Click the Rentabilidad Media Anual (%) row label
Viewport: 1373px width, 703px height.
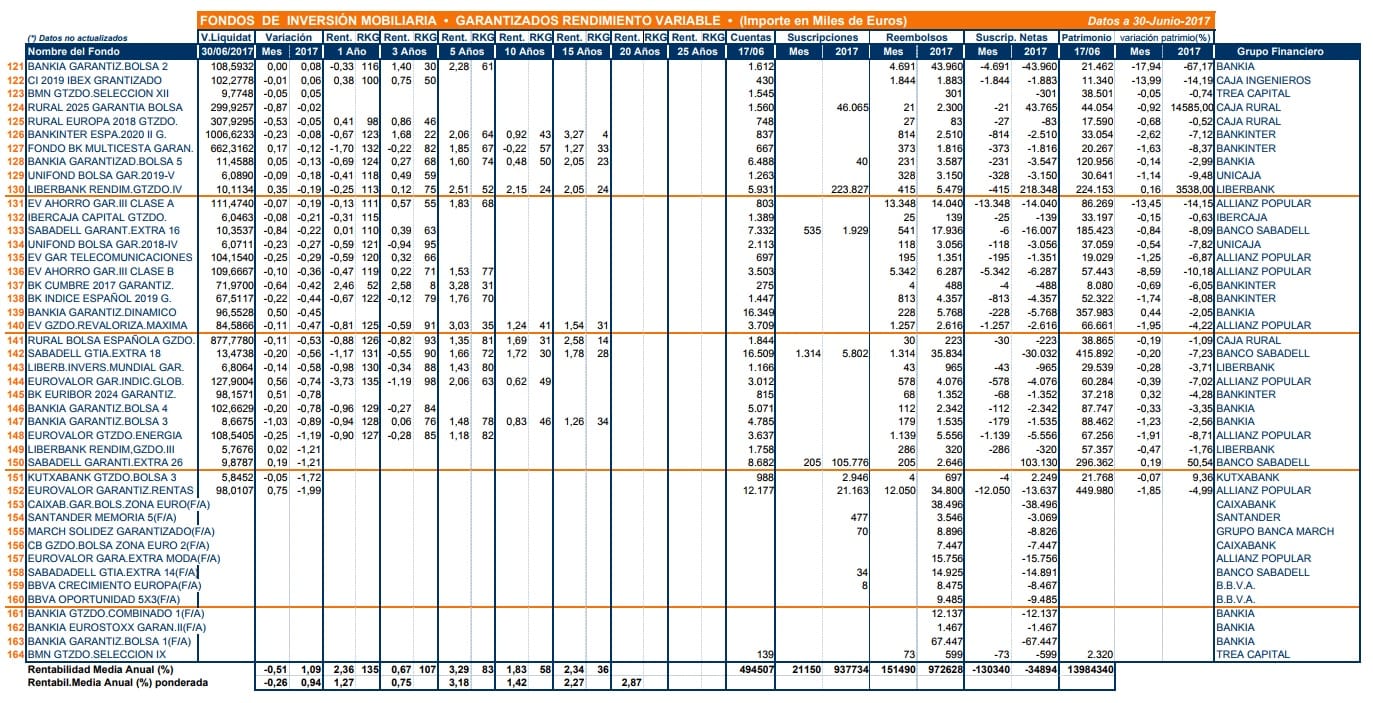(102, 668)
